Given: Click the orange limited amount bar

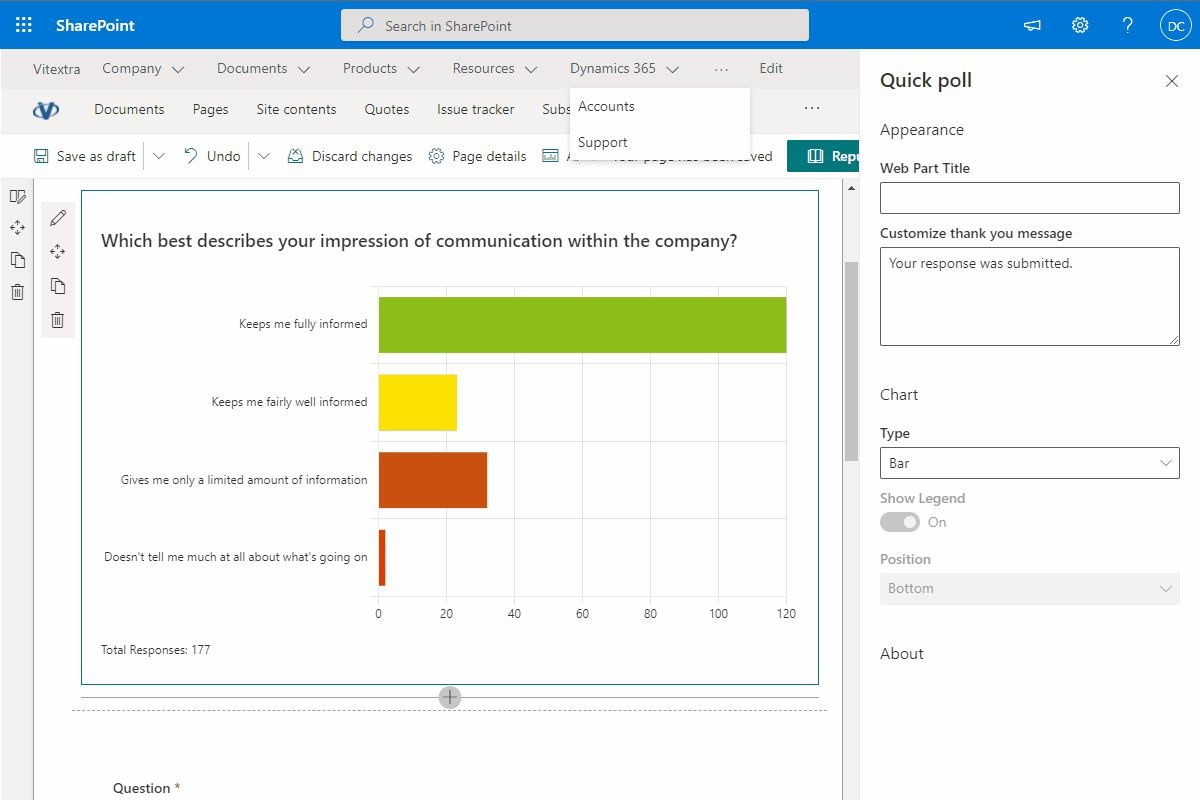Looking at the screenshot, I should [x=433, y=480].
